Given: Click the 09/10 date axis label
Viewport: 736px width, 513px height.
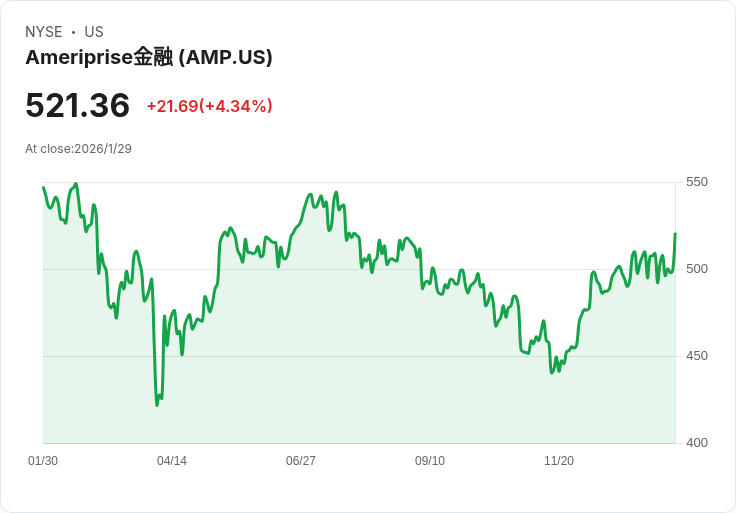Looking at the screenshot, I should (x=430, y=461).
